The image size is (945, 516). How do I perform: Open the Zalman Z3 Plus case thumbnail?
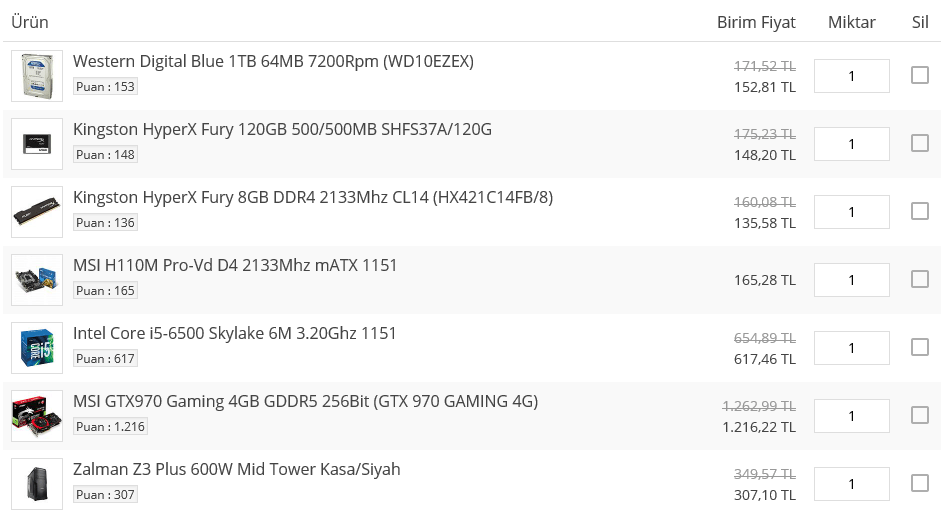[x=37, y=484]
